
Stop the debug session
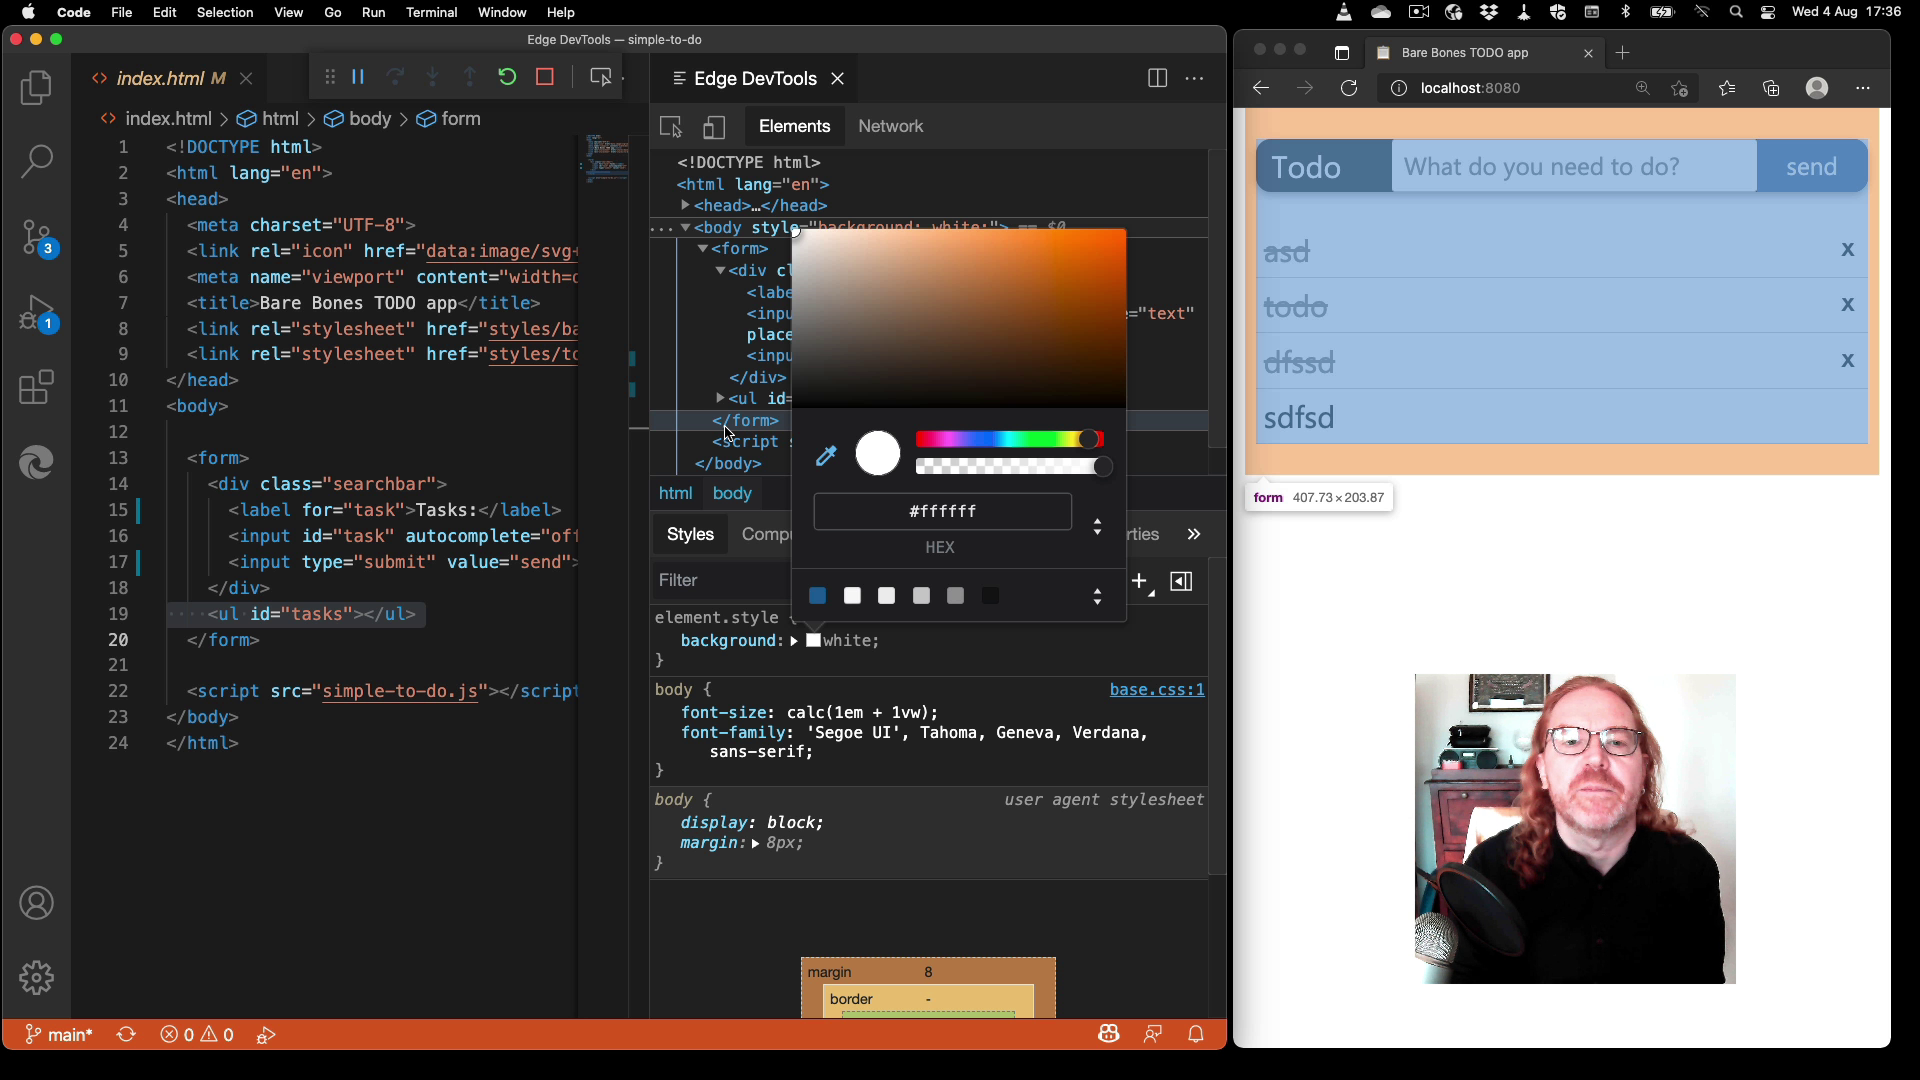click(x=545, y=77)
